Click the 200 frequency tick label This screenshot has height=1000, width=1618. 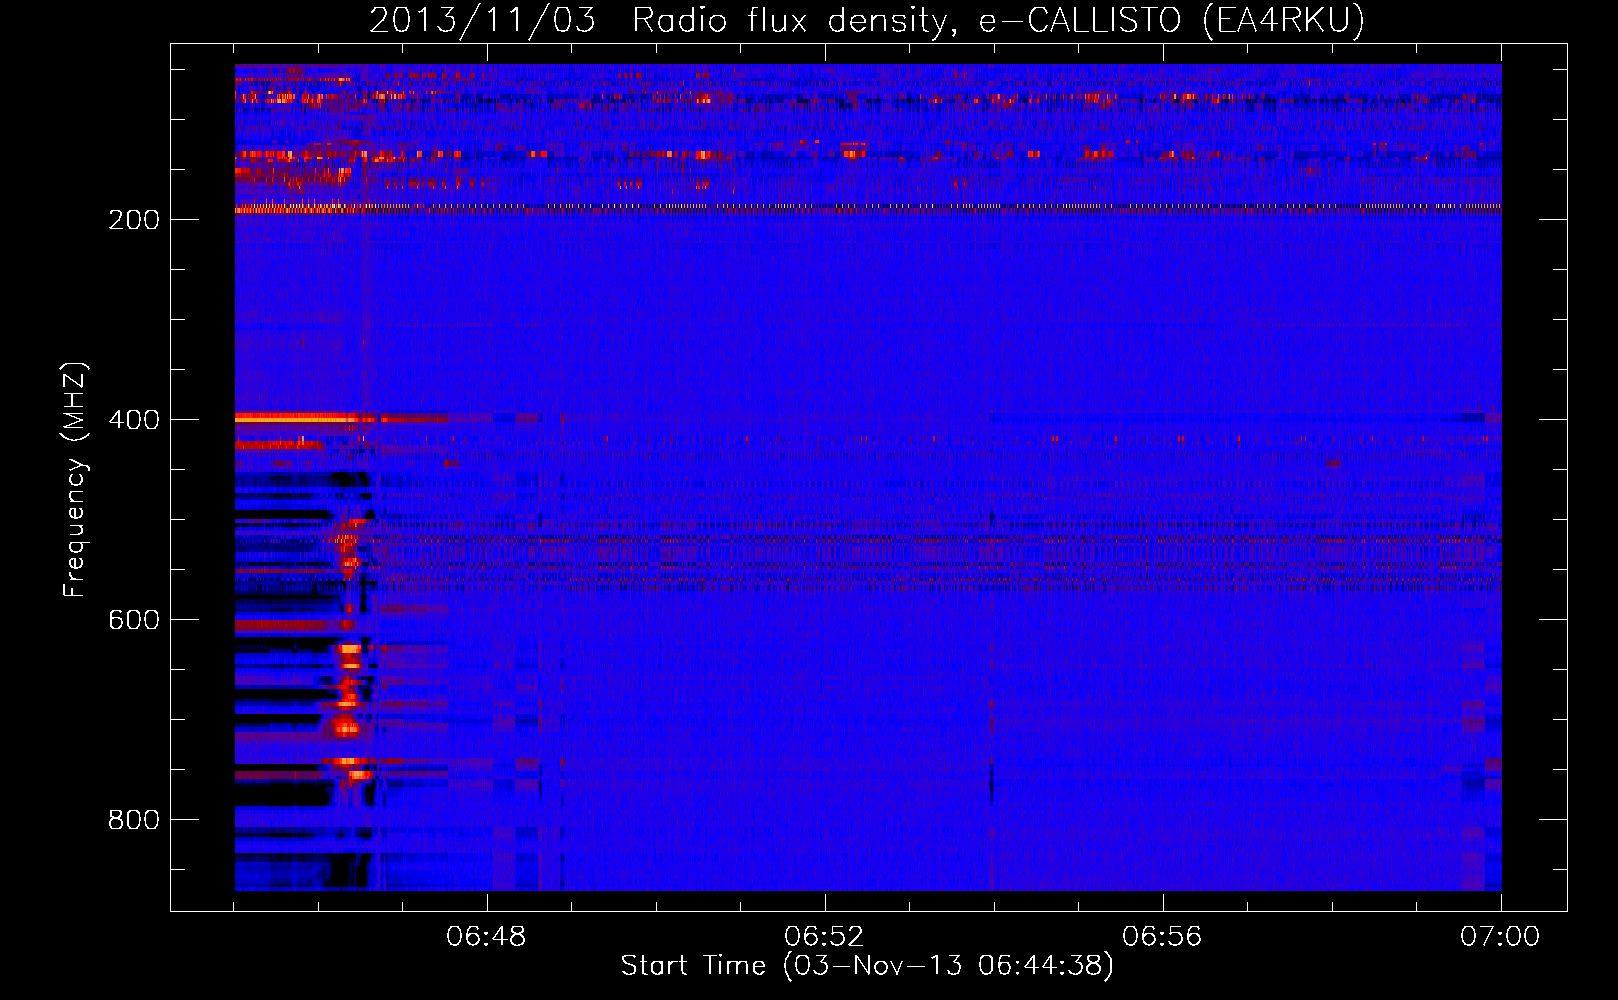point(134,220)
